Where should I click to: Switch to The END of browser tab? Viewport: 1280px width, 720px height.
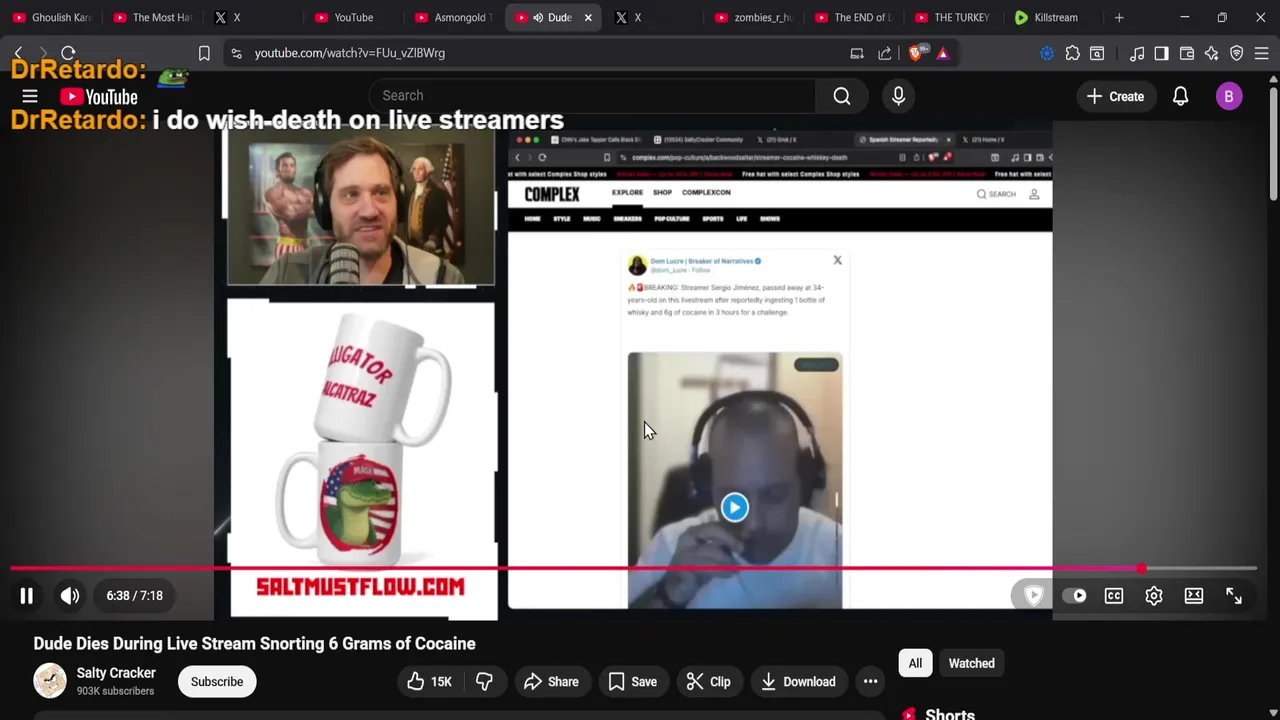pyautogui.click(x=854, y=17)
